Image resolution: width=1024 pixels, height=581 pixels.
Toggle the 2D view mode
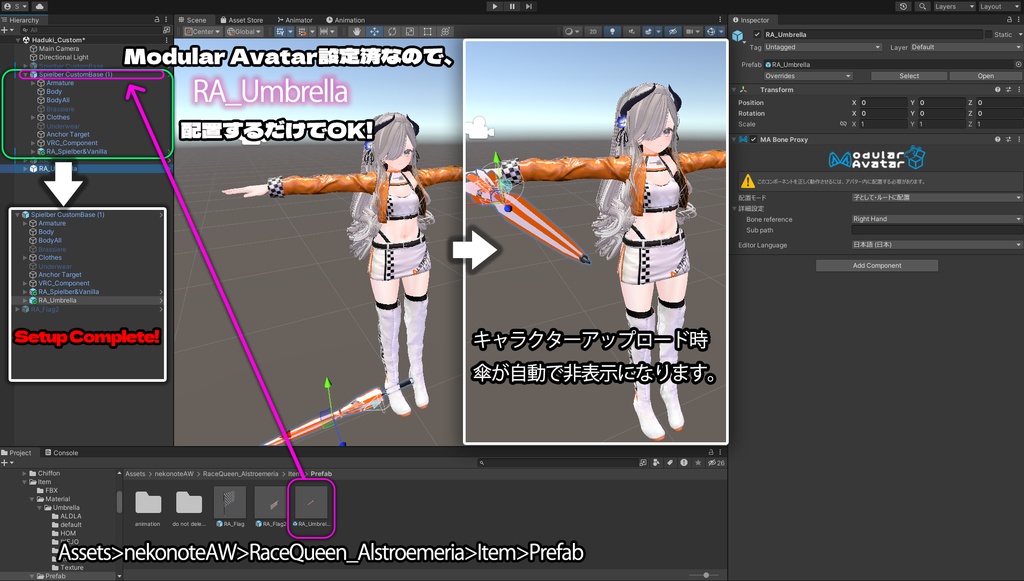pyautogui.click(x=593, y=31)
